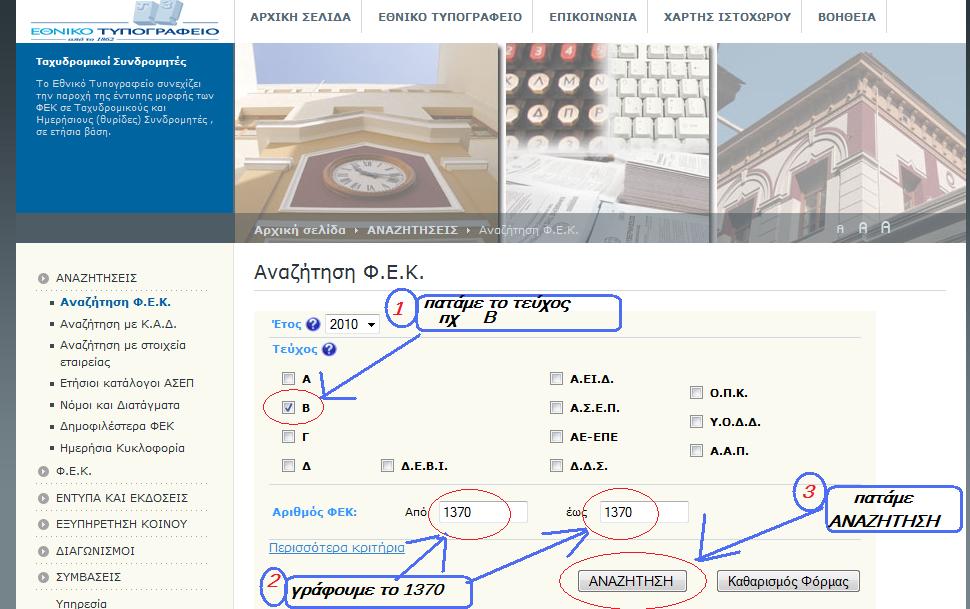Click the Από FEK number field
The height and width of the screenshot is (609, 970).
click(478, 512)
